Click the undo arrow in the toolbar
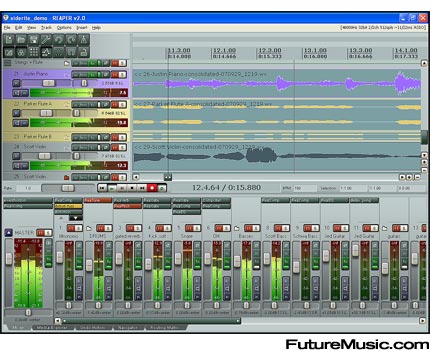The image size is (430, 360). tap(58, 40)
